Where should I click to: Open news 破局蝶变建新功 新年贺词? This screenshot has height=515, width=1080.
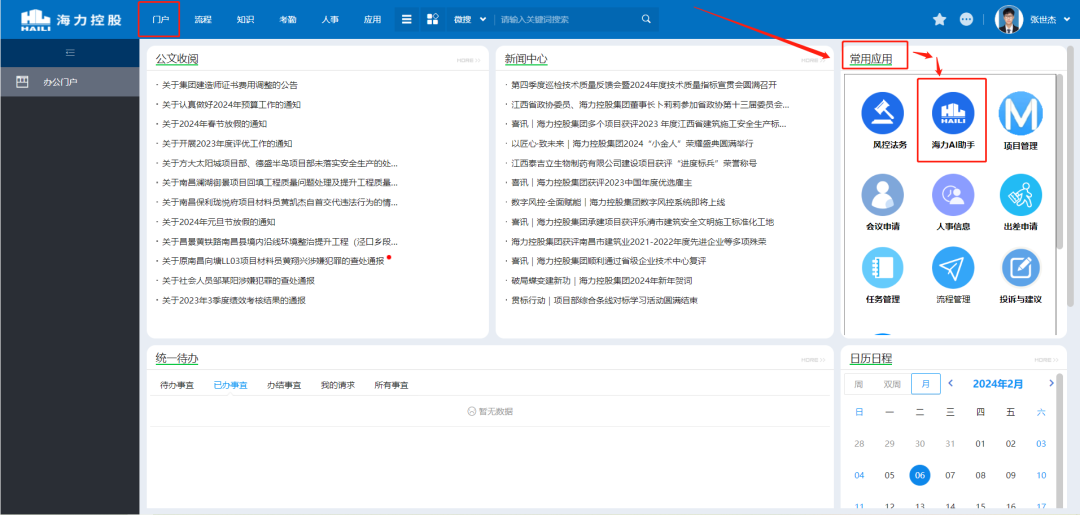tap(601, 281)
